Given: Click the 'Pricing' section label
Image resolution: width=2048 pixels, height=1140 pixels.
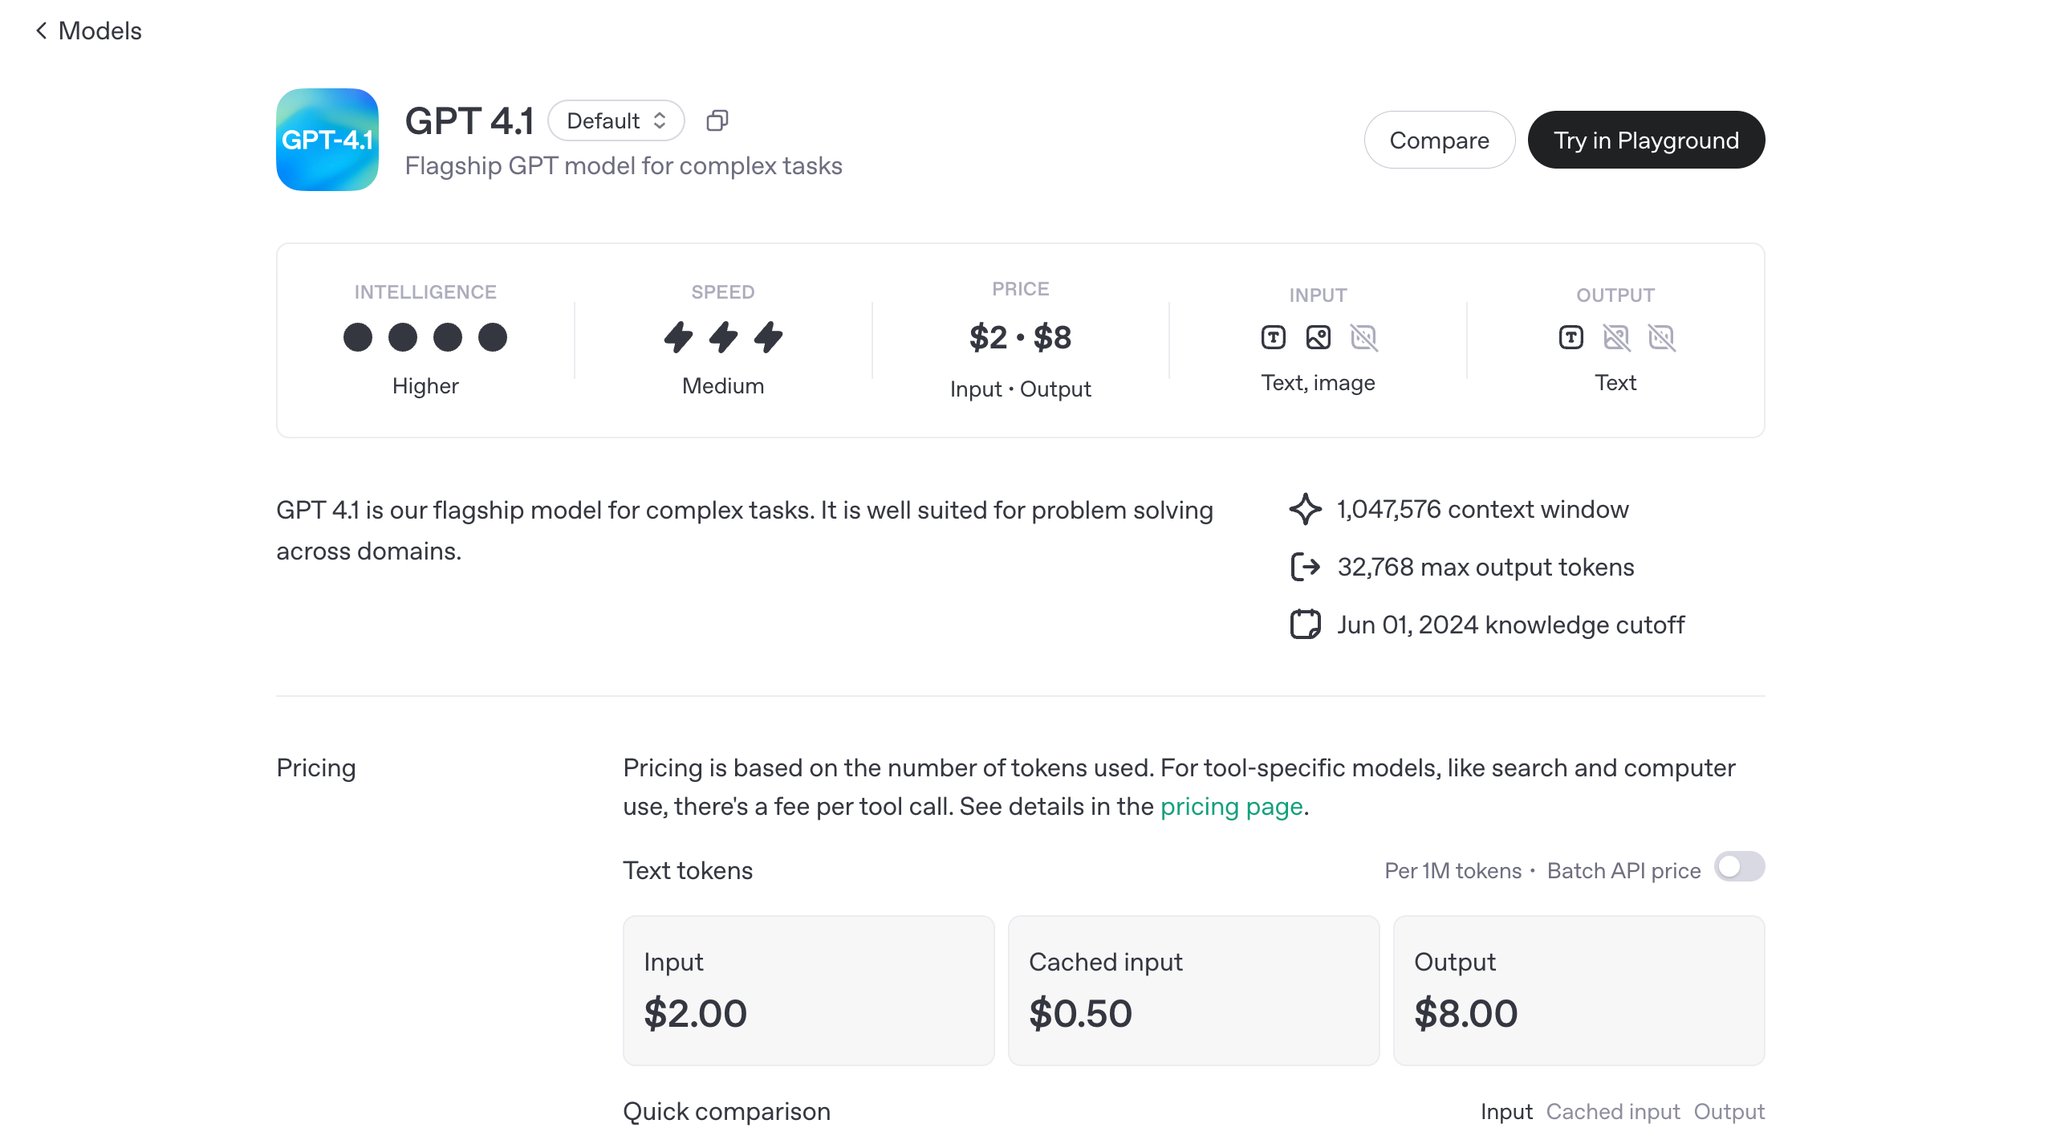Looking at the screenshot, I should 316,768.
